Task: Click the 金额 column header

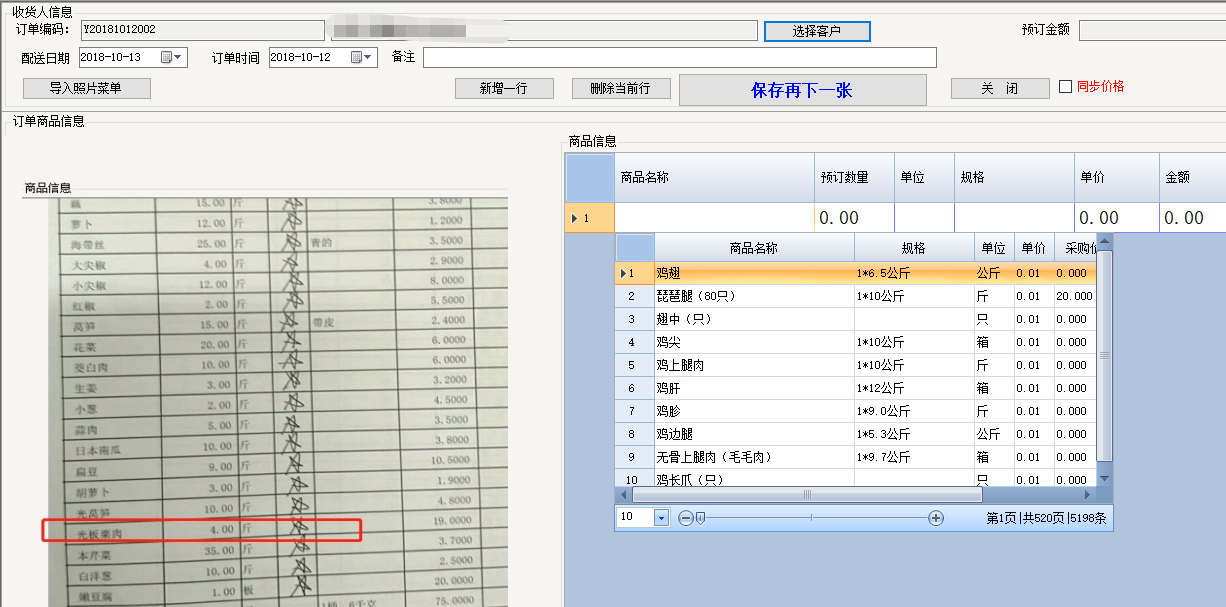Action: point(1193,177)
